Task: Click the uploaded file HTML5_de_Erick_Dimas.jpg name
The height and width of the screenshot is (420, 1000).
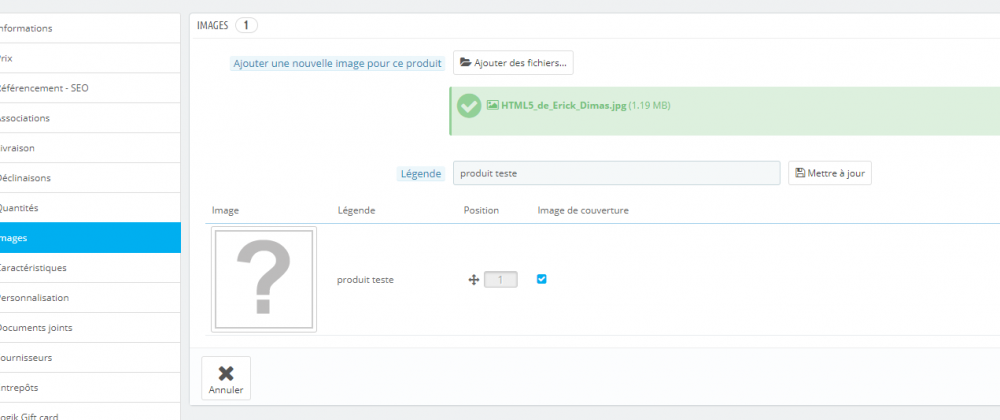Action: [x=564, y=105]
